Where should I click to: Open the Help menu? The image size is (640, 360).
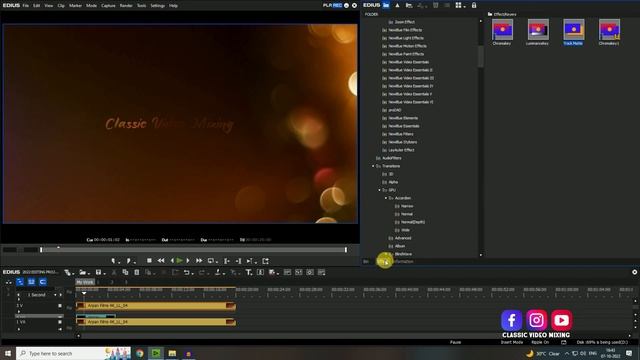click(x=173, y=6)
